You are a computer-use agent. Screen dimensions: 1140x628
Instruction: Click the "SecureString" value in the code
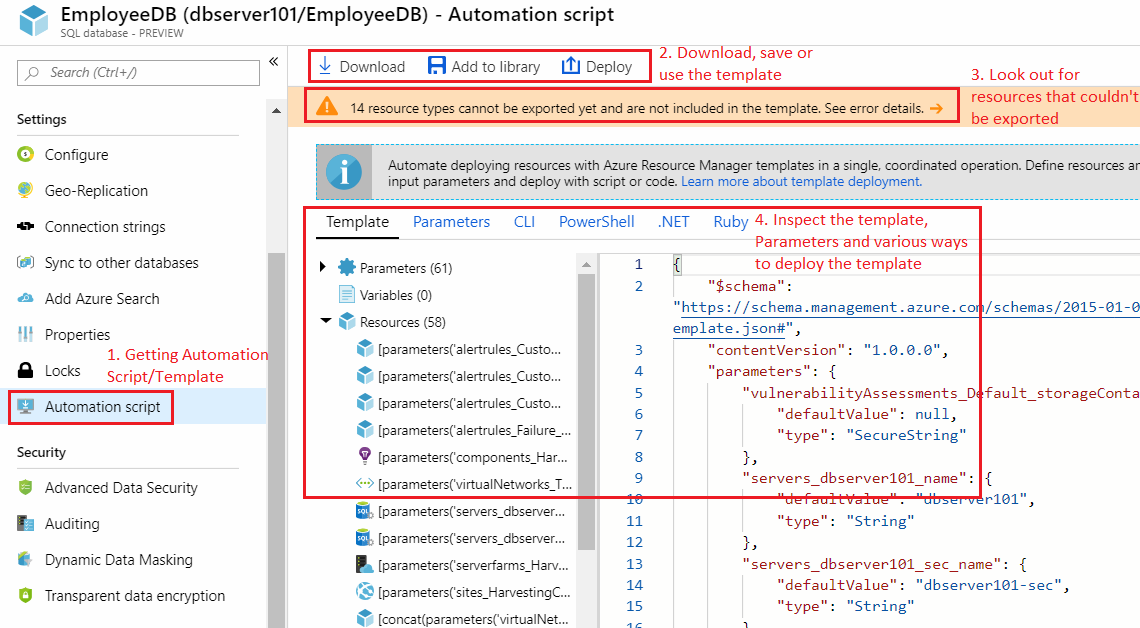[906, 435]
